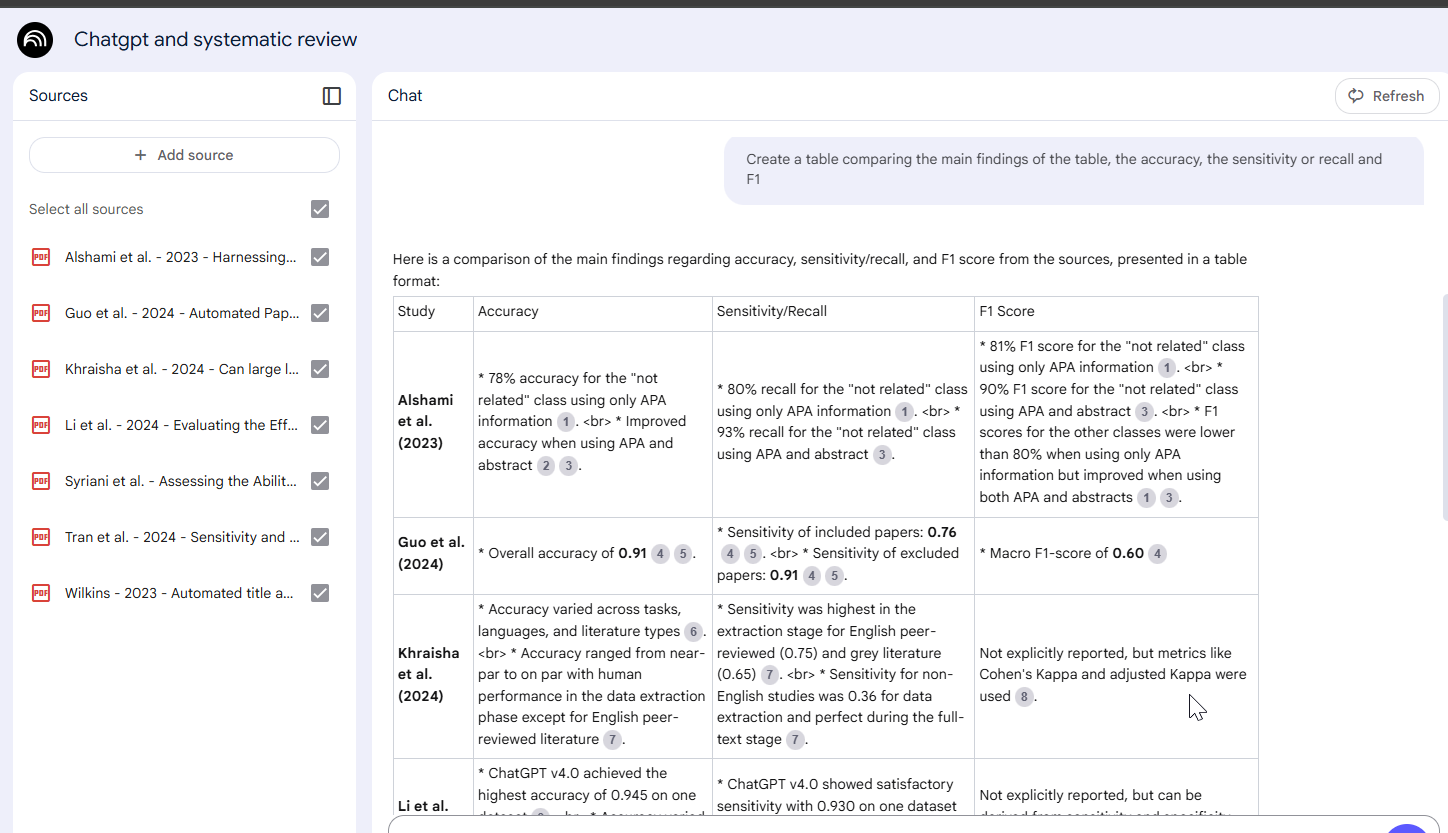1448x833 pixels.
Task: Open citation 2 in Alshami accuracy cell
Action: pos(545,465)
